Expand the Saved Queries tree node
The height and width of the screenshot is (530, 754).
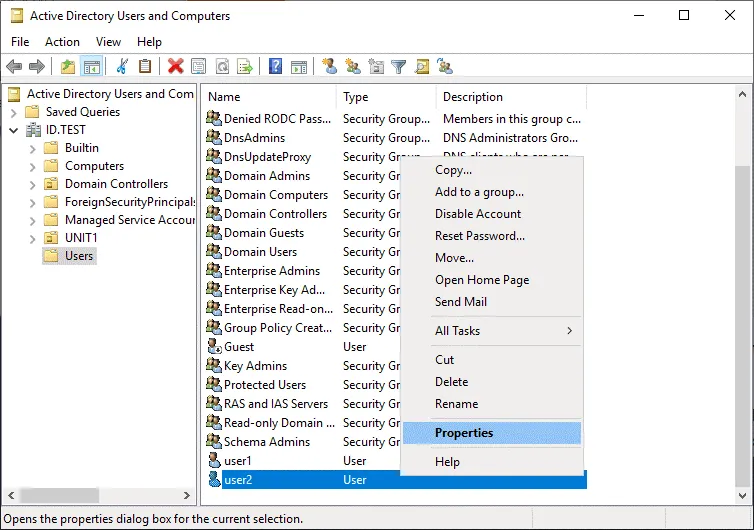[14, 112]
